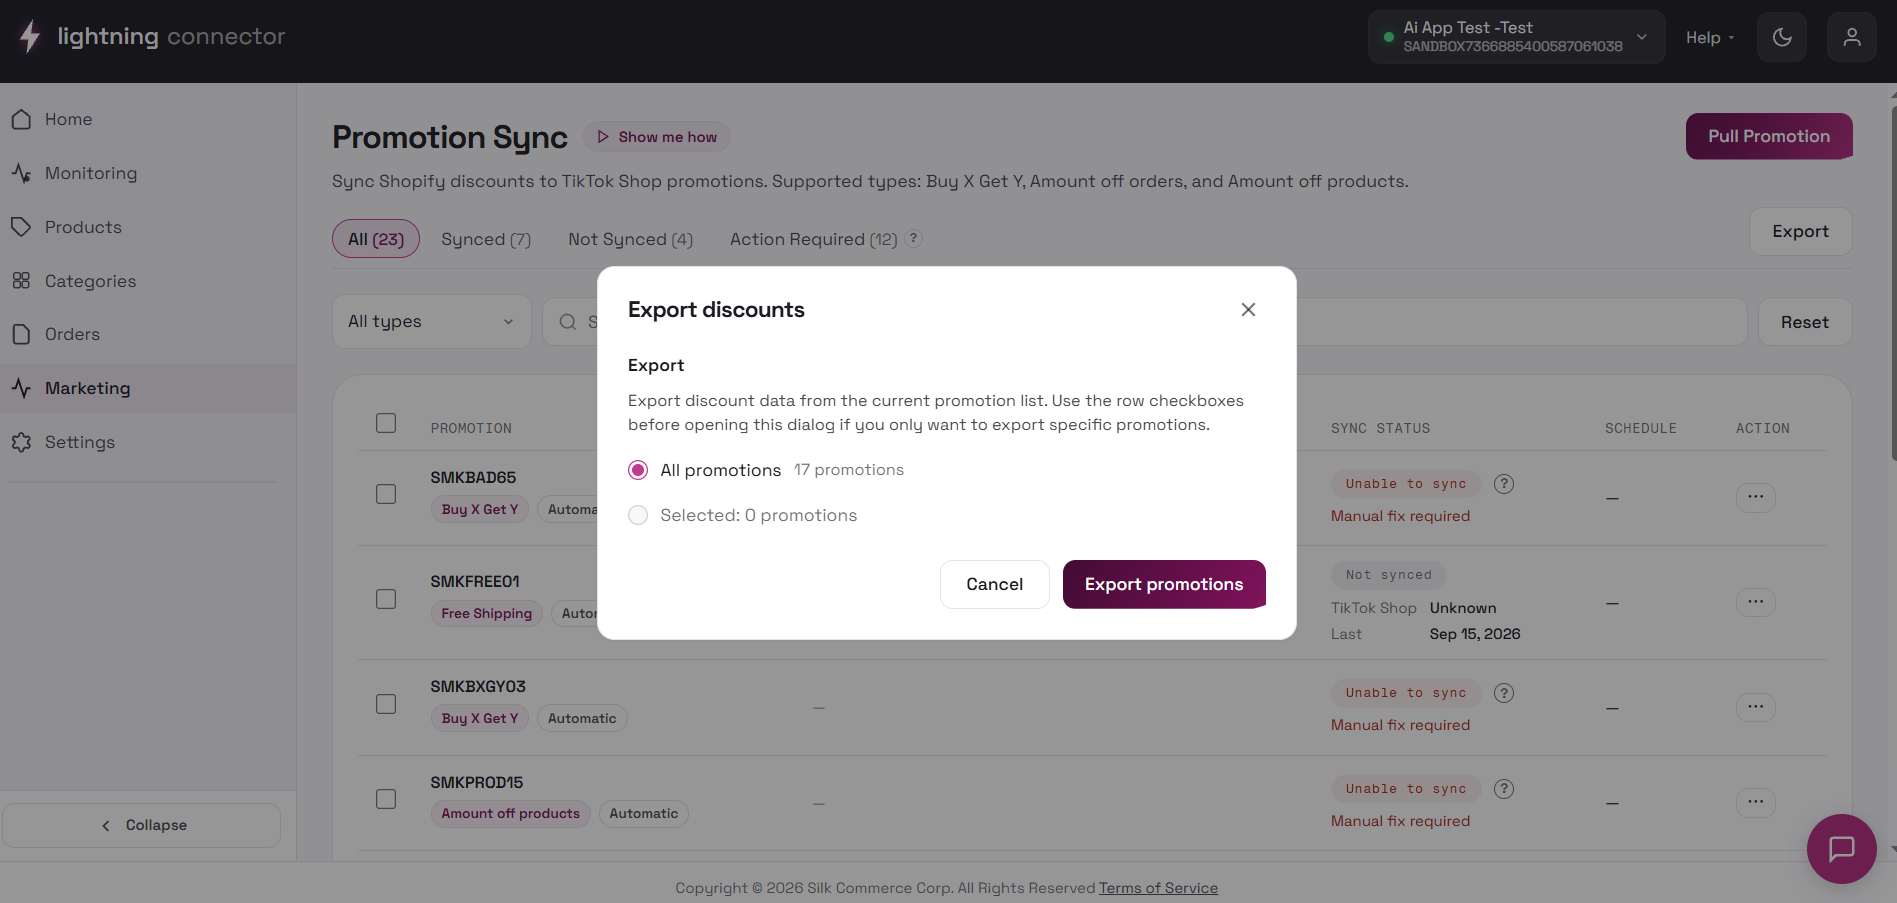This screenshot has width=1897, height=903.
Task: Toggle the select-all header checkbox
Action: coord(386,423)
